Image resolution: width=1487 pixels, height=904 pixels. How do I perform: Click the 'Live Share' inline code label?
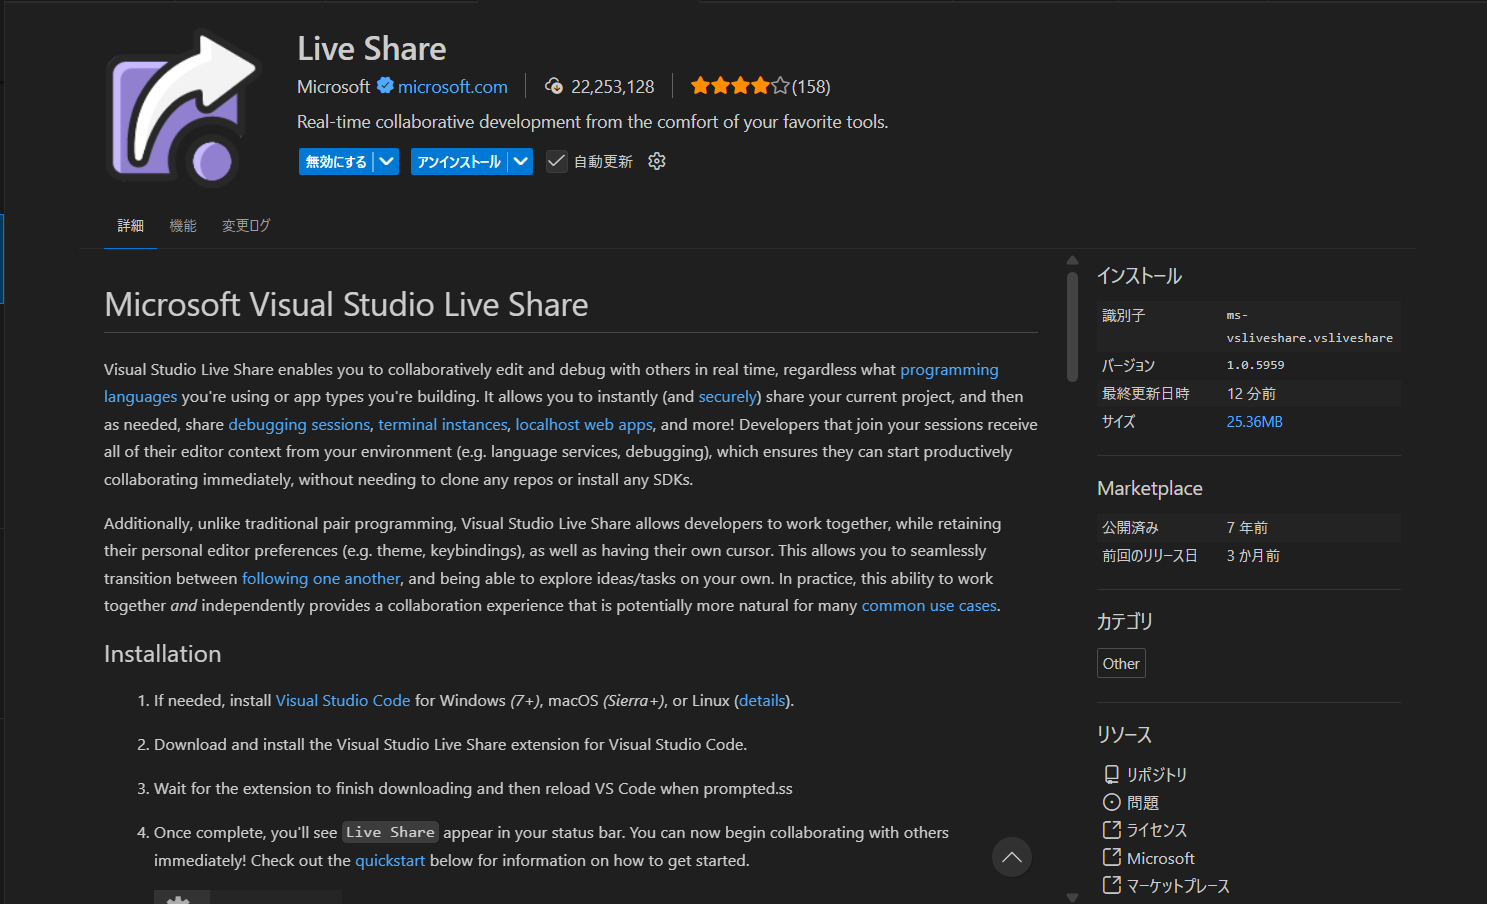coord(390,832)
